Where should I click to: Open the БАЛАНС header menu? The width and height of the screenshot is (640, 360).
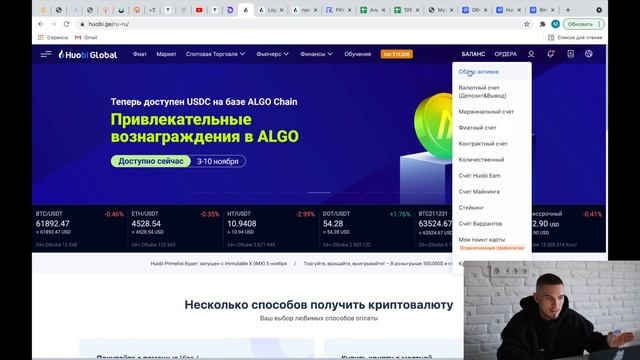pyautogui.click(x=473, y=54)
